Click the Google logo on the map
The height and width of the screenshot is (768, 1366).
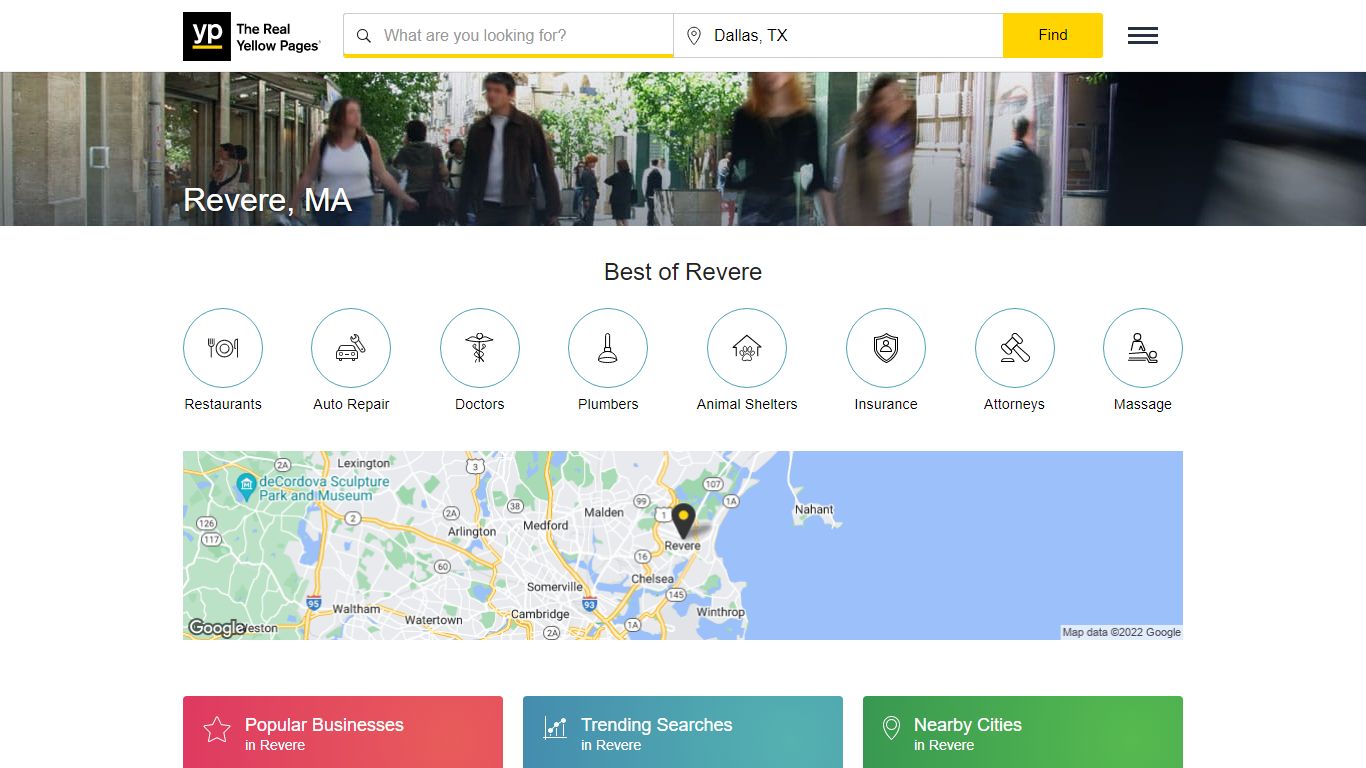tap(216, 628)
